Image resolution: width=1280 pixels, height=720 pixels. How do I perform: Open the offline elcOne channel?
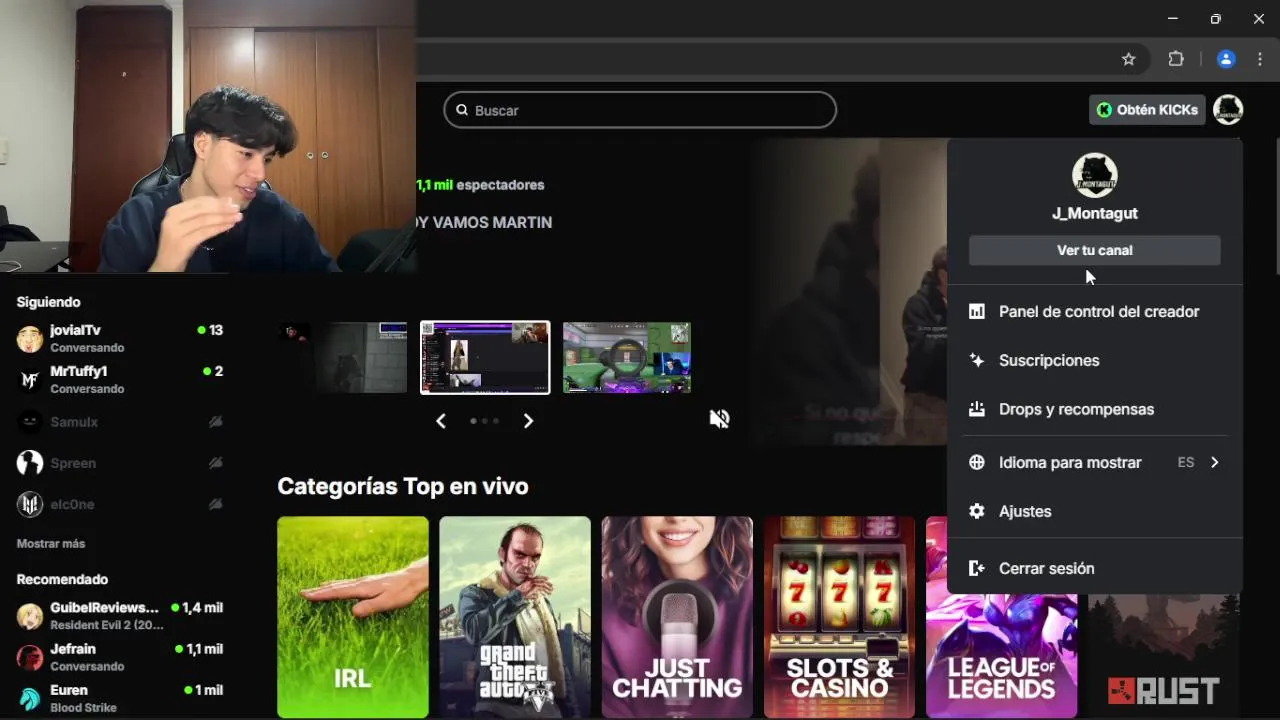pyautogui.click(x=120, y=504)
